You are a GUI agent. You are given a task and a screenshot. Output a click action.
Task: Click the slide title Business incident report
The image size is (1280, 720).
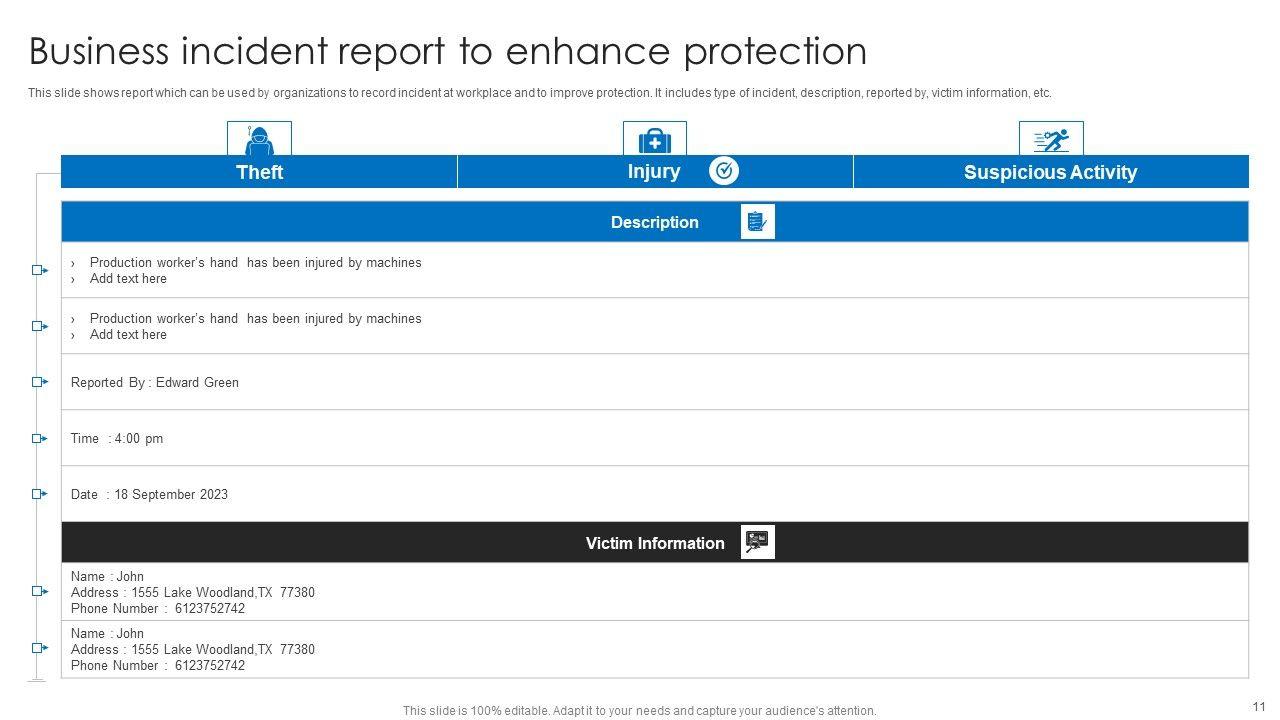pos(447,51)
